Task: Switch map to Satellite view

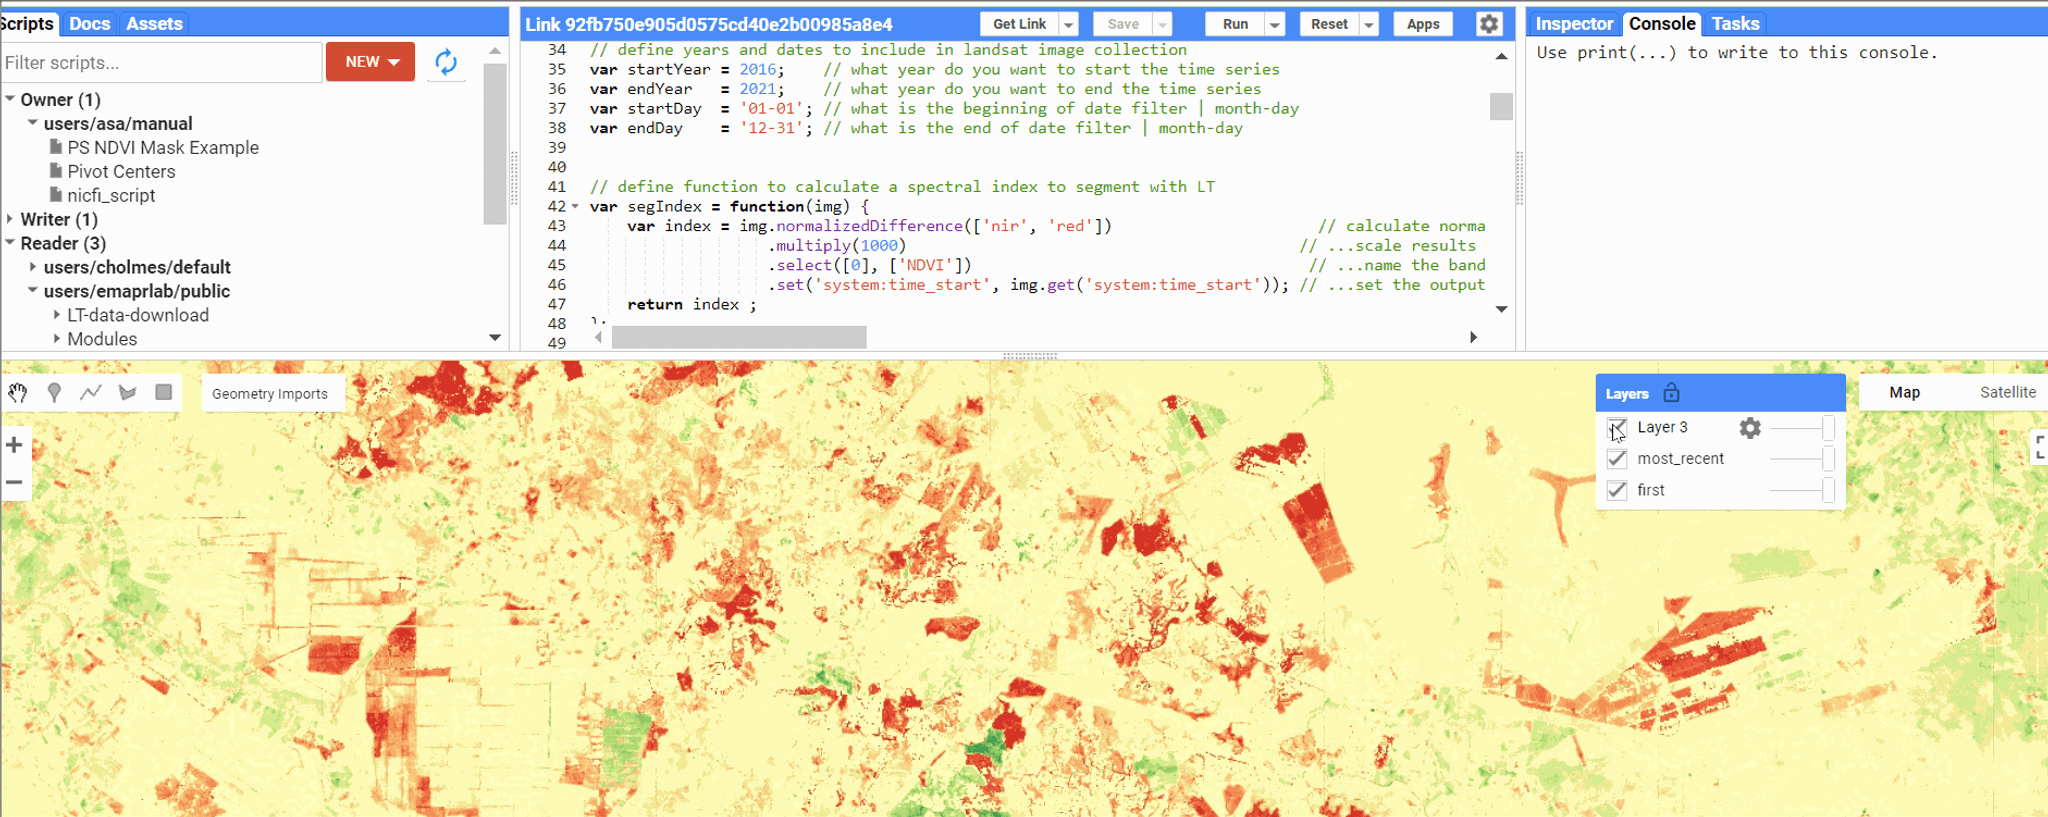Action: pyautogui.click(x=2007, y=392)
